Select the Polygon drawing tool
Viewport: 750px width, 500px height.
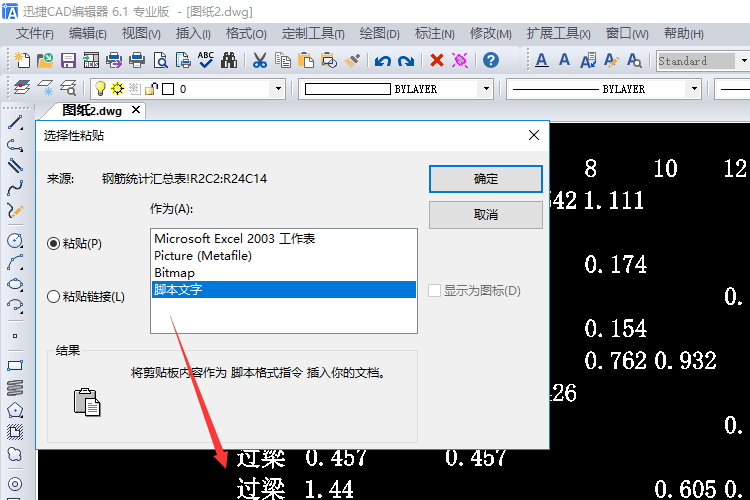click(x=15, y=410)
